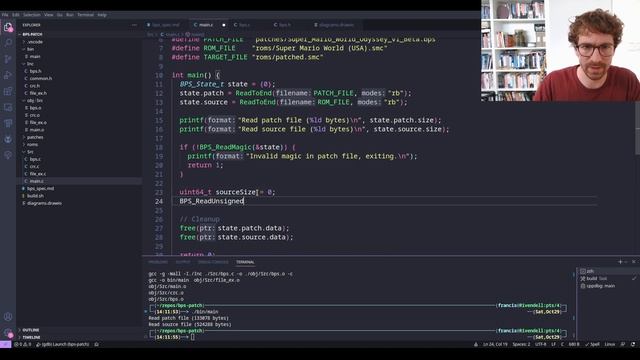Click the gdb Launch debug status item
The height and width of the screenshot is (360, 640).
(63, 344)
